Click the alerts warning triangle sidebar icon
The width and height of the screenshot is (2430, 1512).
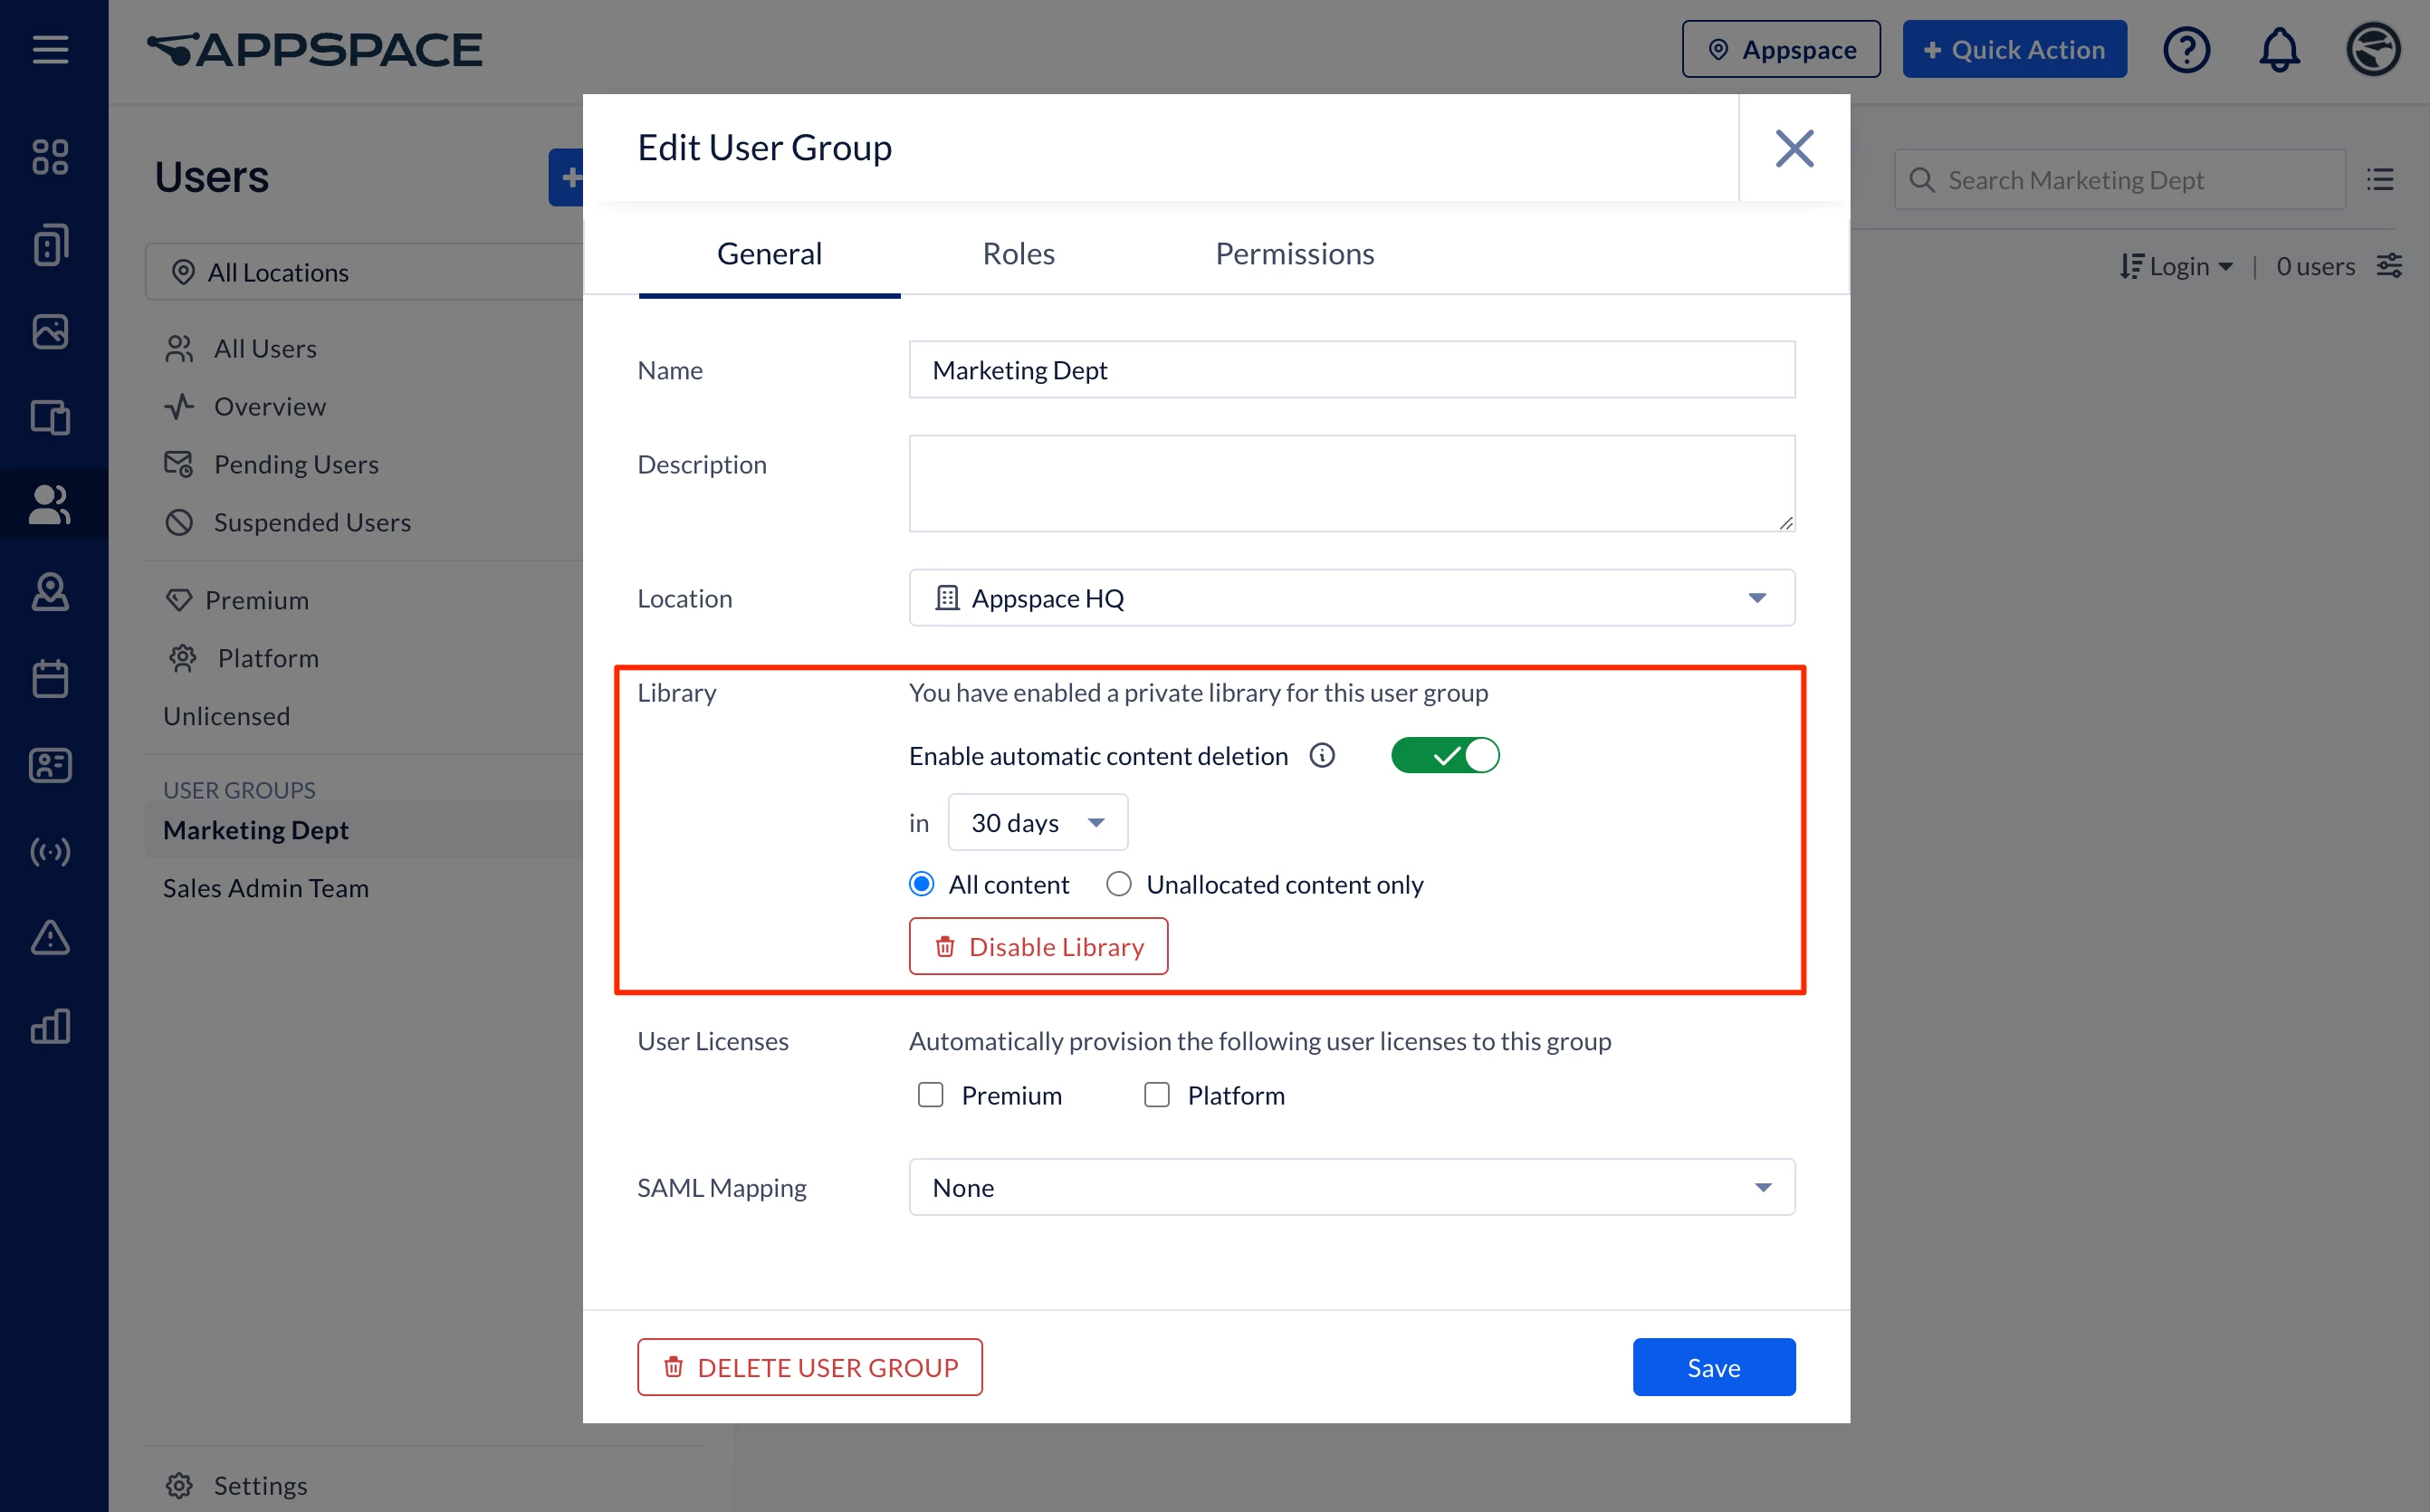pyautogui.click(x=50, y=938)
